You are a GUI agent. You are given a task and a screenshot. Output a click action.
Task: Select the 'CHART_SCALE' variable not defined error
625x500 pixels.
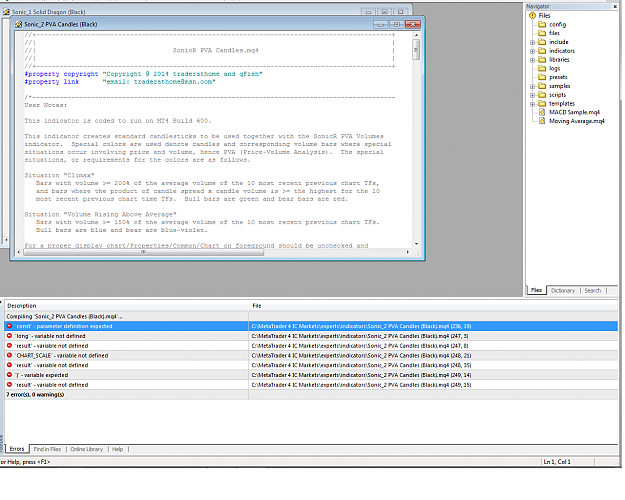tap(311, 356)
